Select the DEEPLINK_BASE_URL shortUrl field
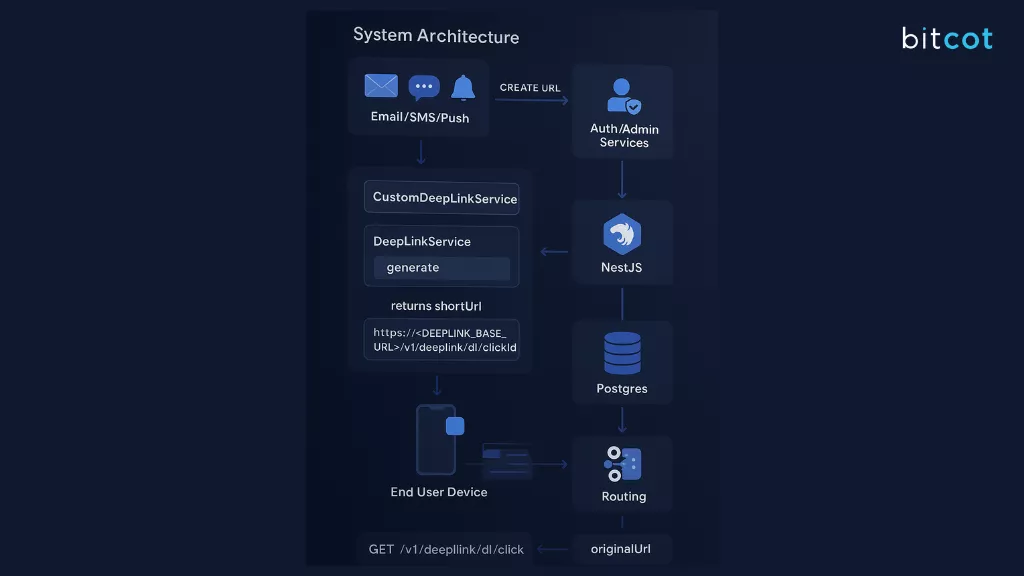 click(x=441, y=339)
